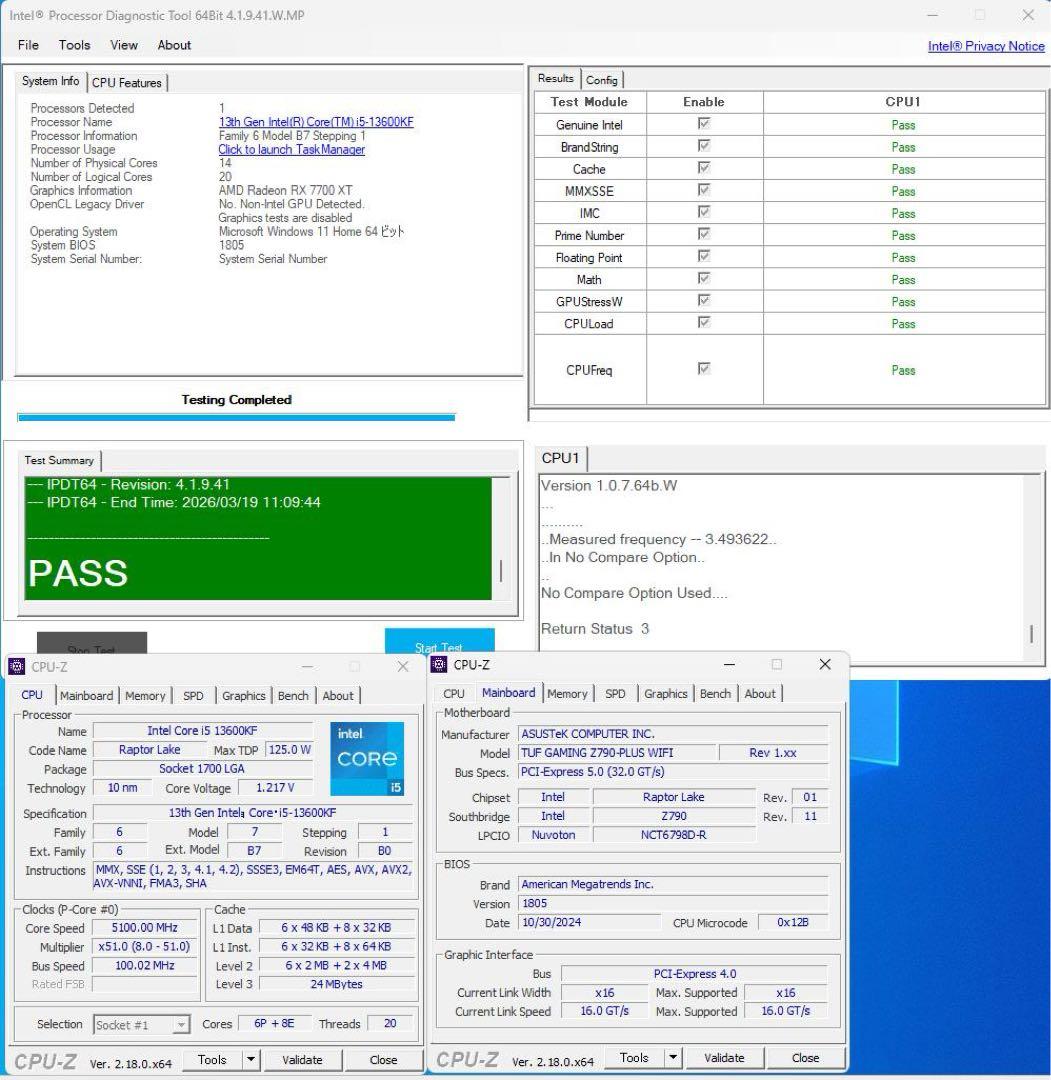1051x1080 pixels.
Task: Expand Tools dropdown arrow in Mainboard window
Action: [673, 1057]
